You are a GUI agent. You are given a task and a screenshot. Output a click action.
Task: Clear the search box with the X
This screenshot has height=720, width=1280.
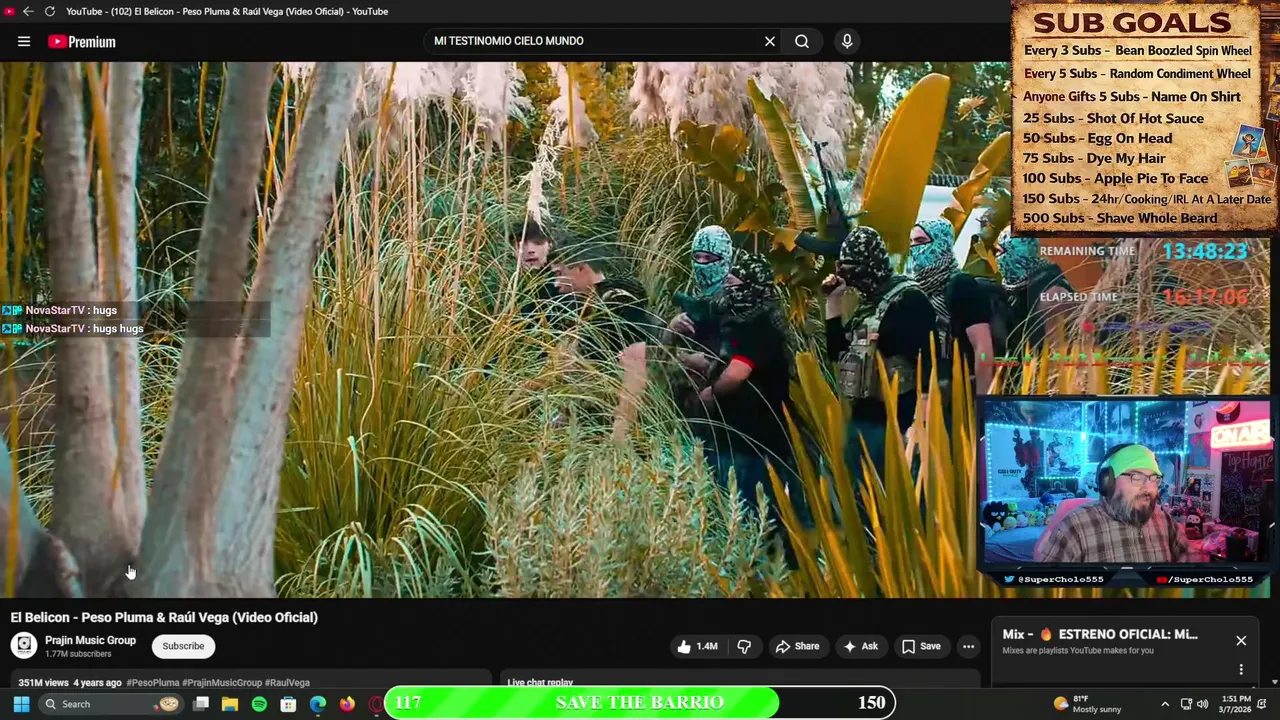tap(770, 41)
